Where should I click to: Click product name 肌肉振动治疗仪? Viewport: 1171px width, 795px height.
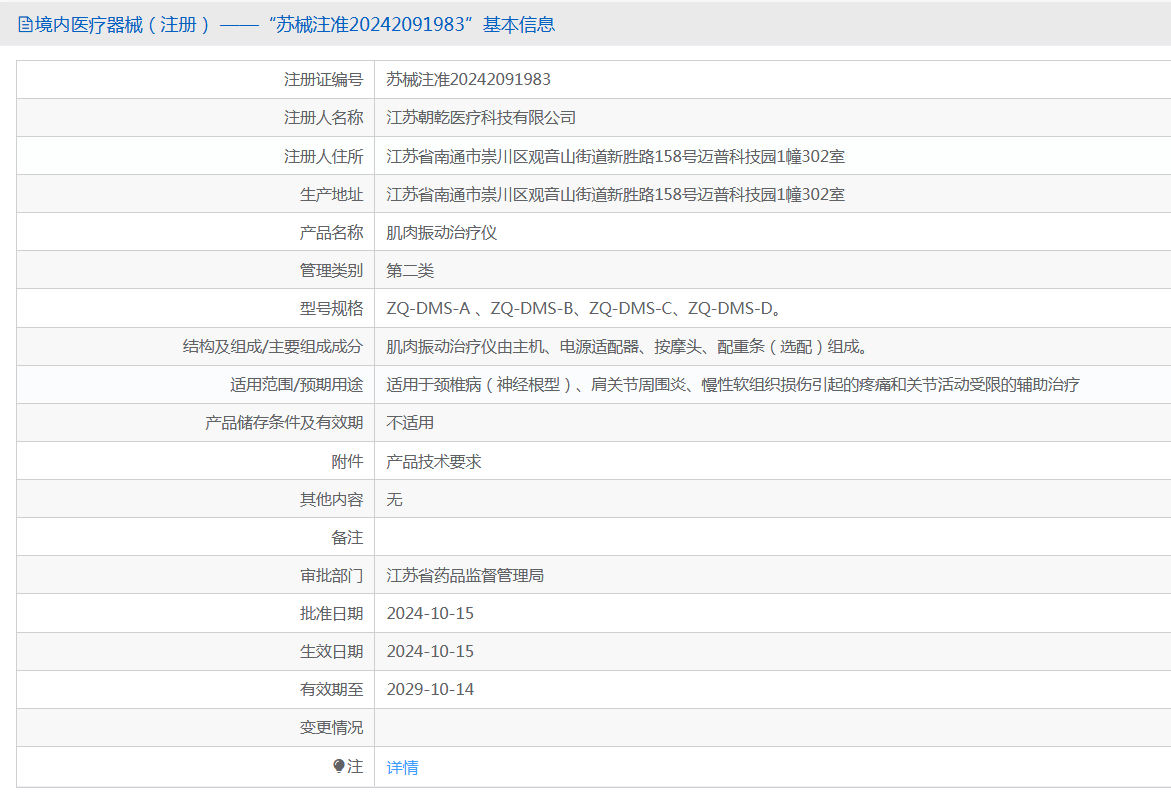click(x=441, y=233)
